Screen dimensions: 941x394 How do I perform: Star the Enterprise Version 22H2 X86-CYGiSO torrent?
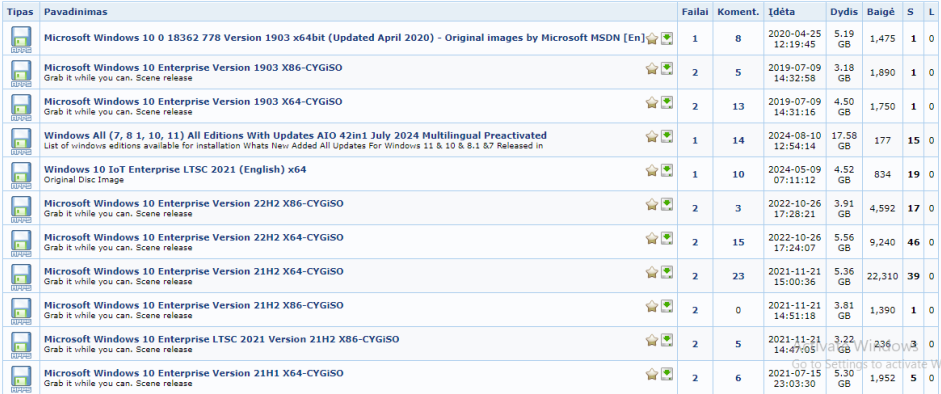coord(652,204)
